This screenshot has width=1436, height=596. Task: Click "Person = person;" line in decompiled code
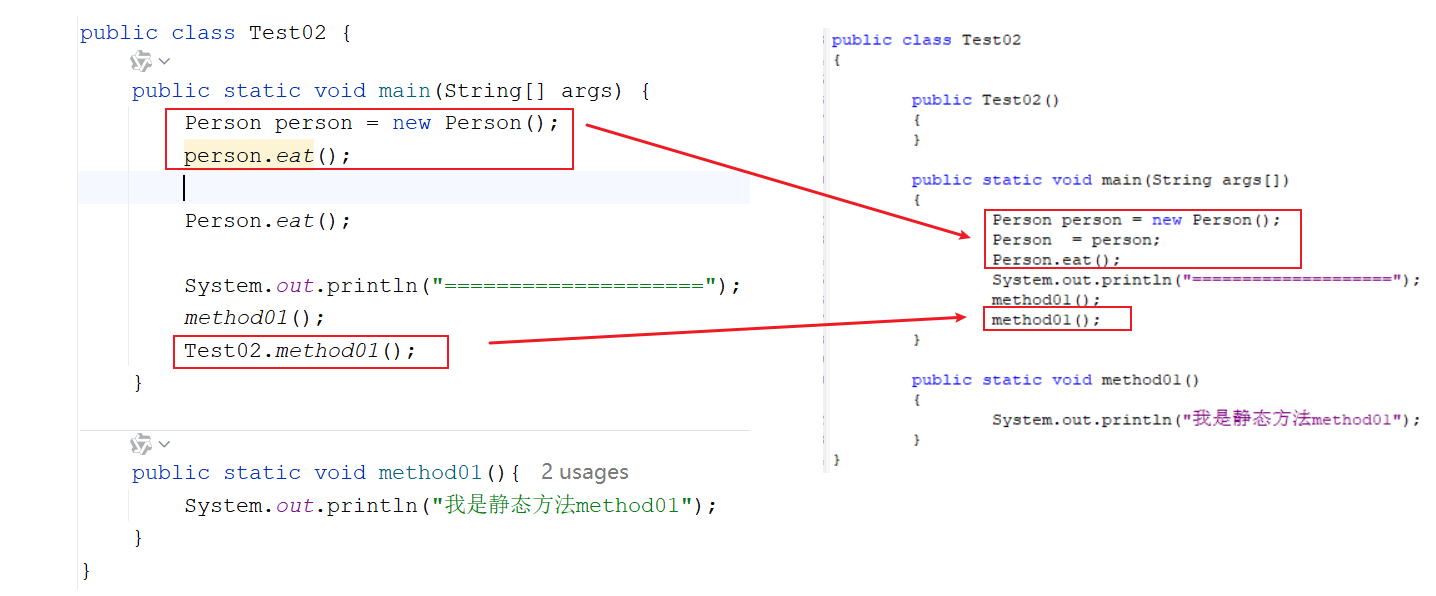[1076, 240]
